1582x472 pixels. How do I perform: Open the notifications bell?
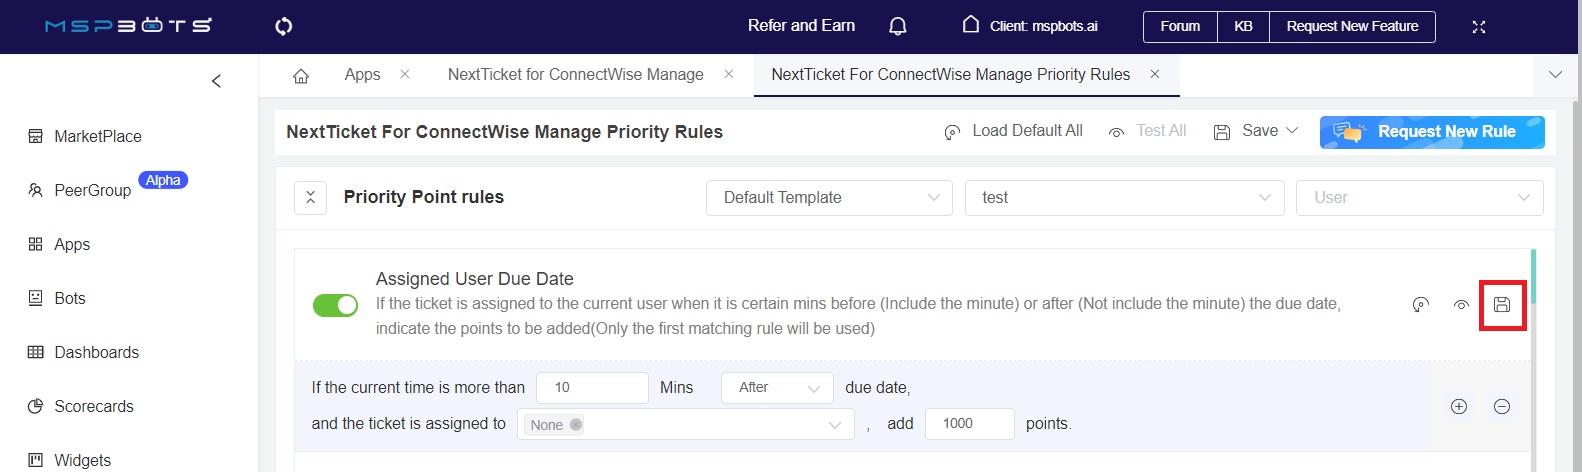[897, 26]
